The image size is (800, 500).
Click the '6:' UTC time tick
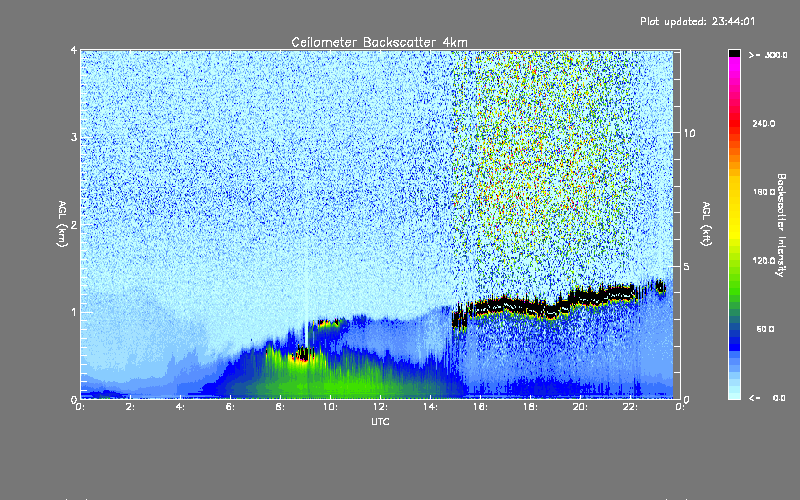230,407
